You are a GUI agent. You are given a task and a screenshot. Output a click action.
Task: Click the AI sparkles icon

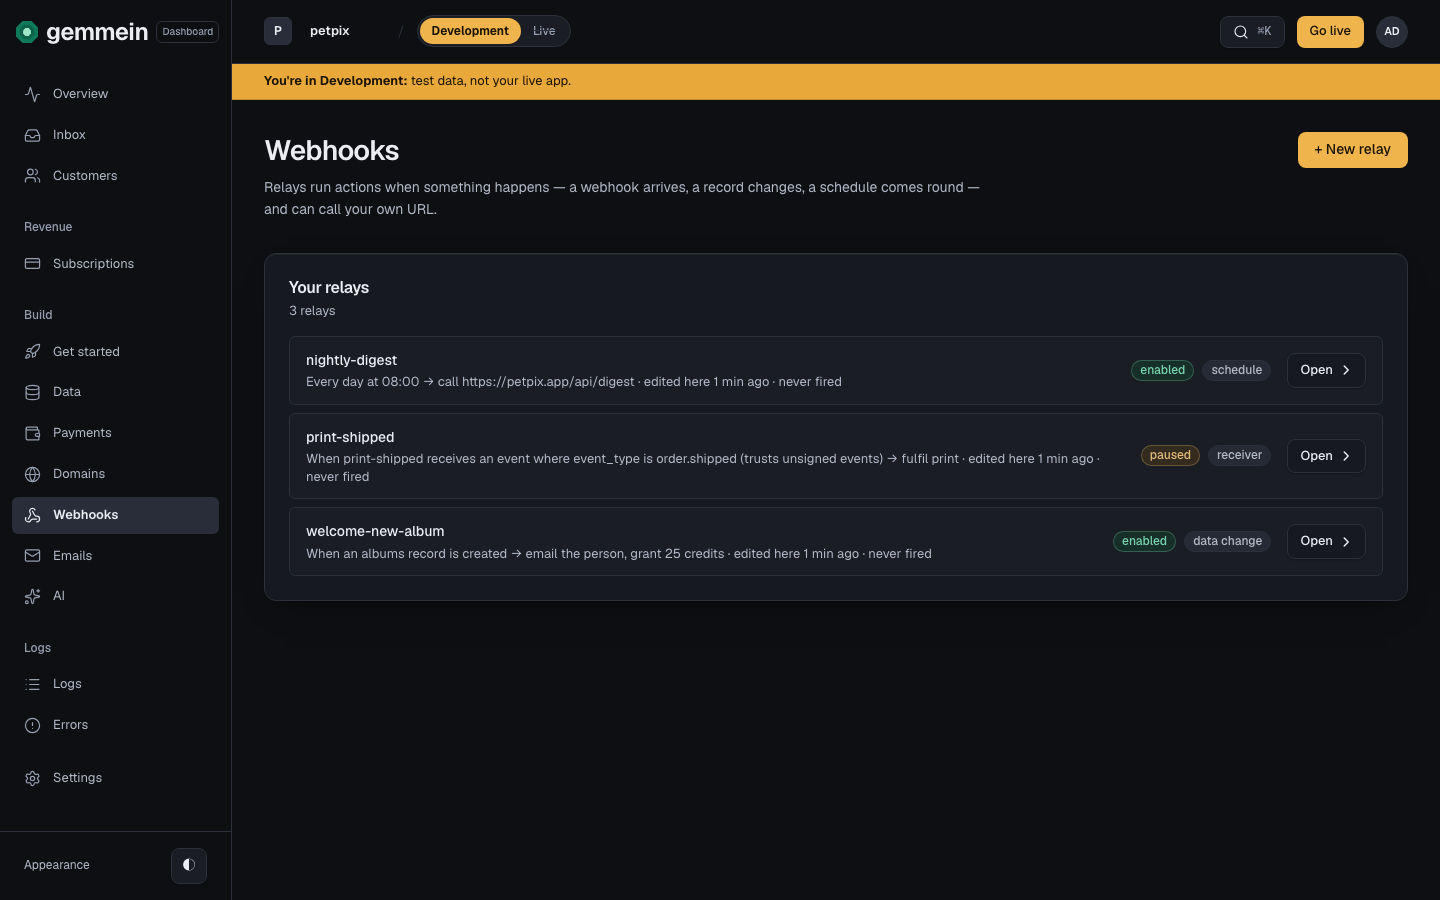tap(33, 596)
